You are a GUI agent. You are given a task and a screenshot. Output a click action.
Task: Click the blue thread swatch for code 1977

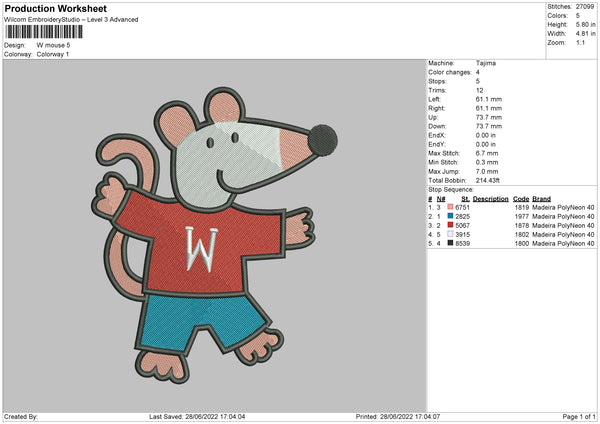coord(450,216)
